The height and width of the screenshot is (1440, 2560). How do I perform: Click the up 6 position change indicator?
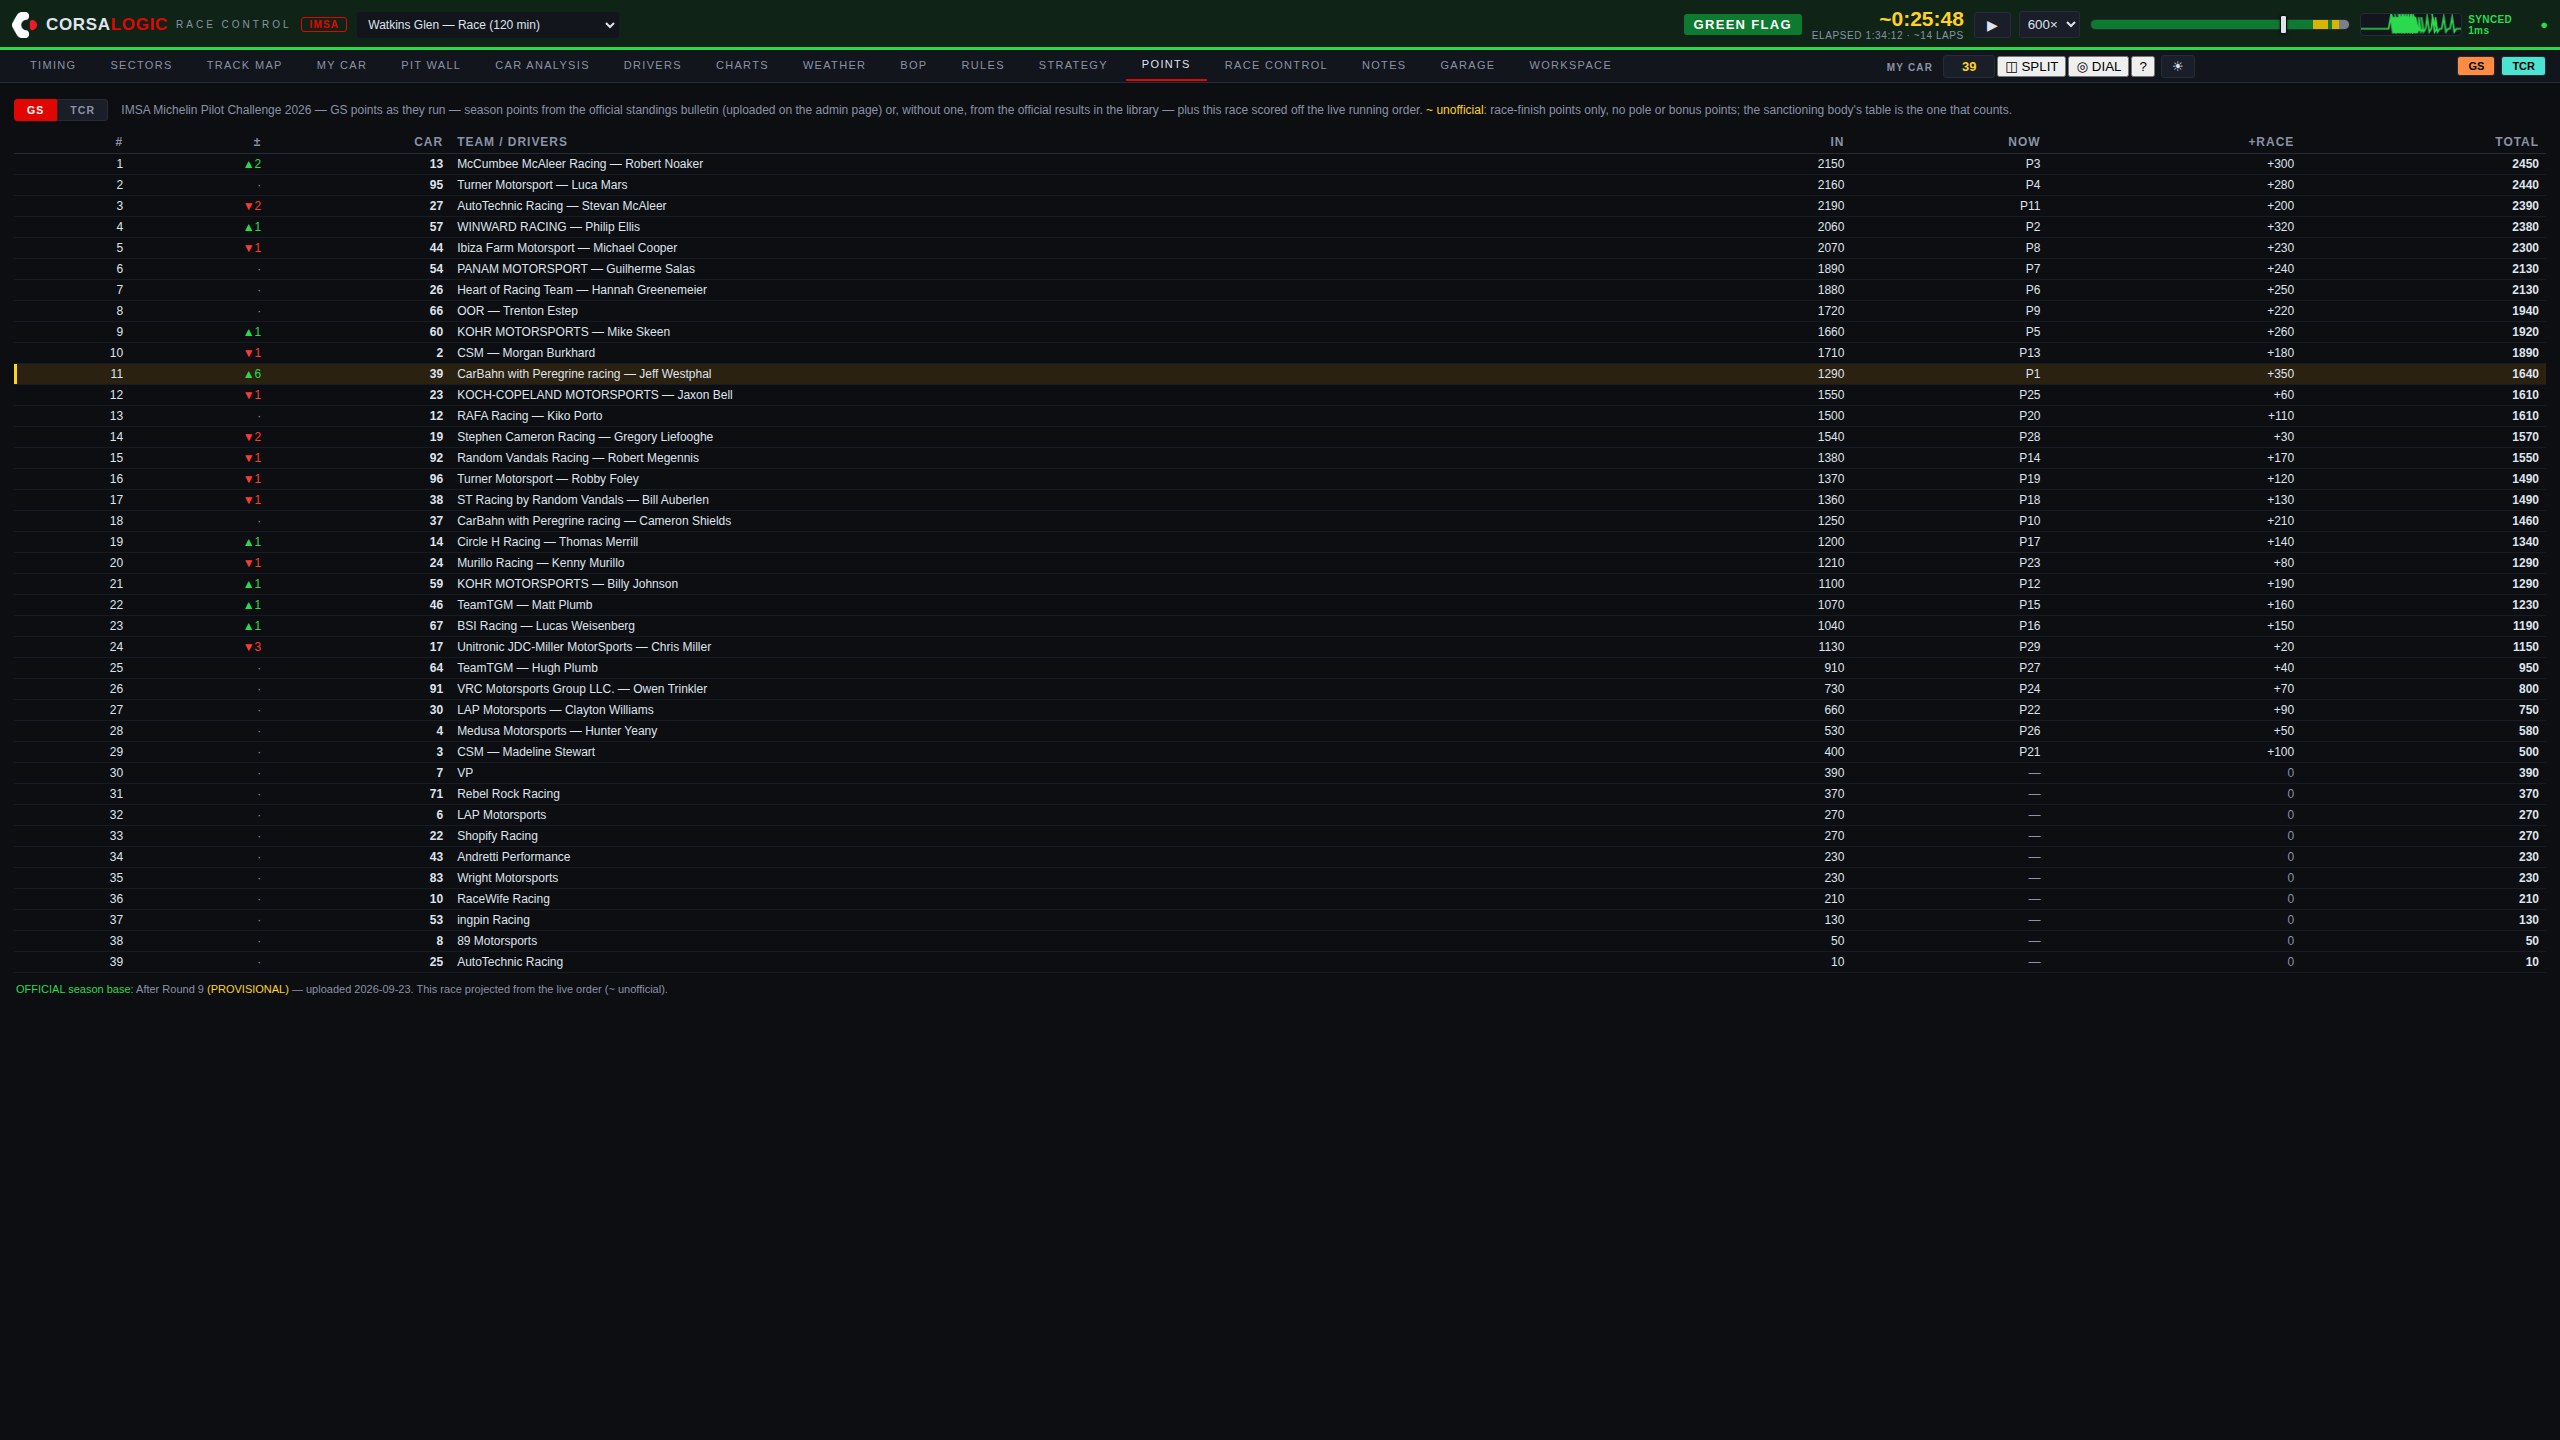[x=253, y=374]
